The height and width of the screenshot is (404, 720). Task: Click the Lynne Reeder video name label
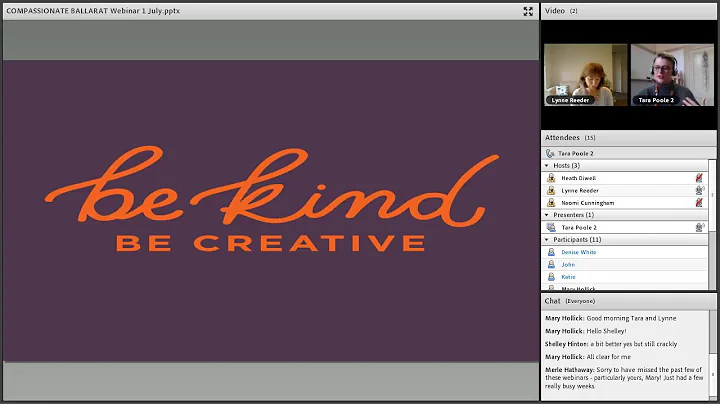pos(570,100)
